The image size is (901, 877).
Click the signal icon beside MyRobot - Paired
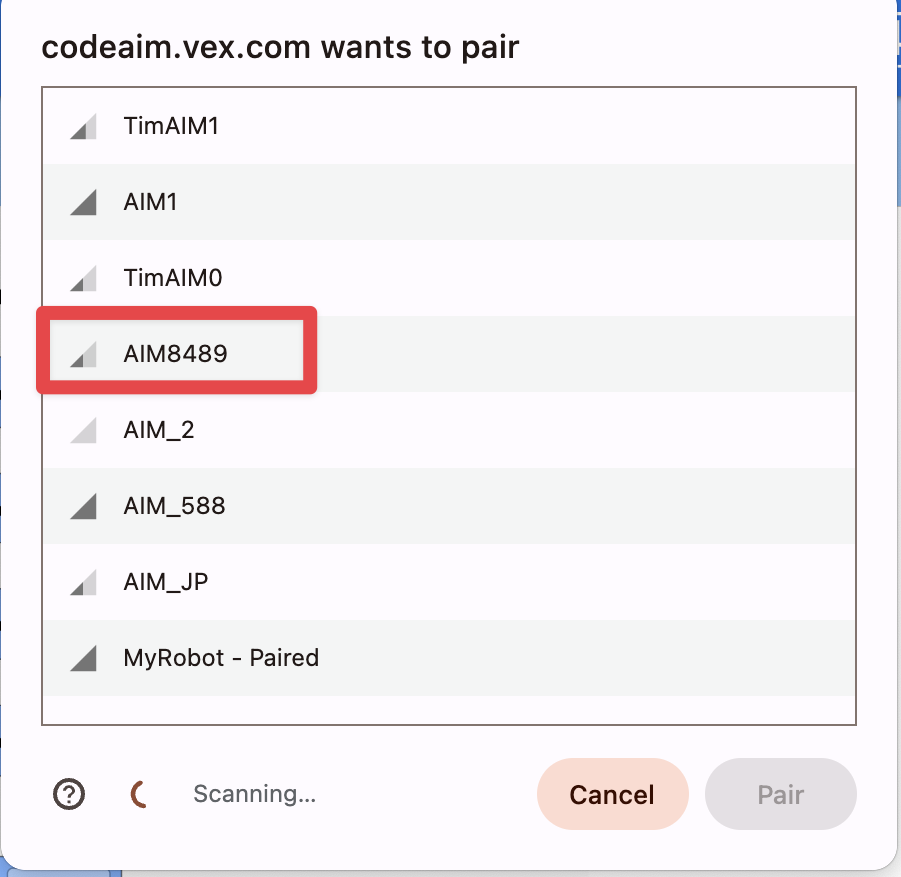coord(84,658)
